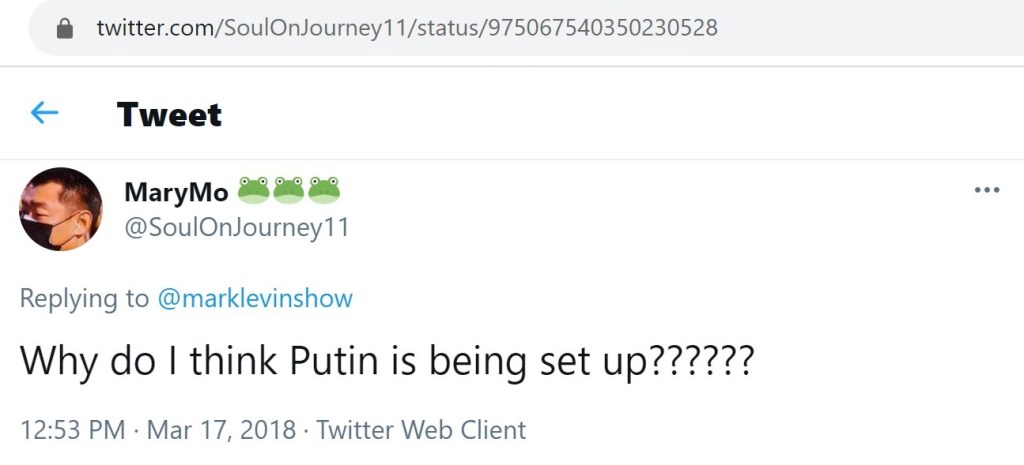The width and height of the screenshot is (1024, 465).
Task: Open MaryMo's profile picture
Action: (61, 208)
